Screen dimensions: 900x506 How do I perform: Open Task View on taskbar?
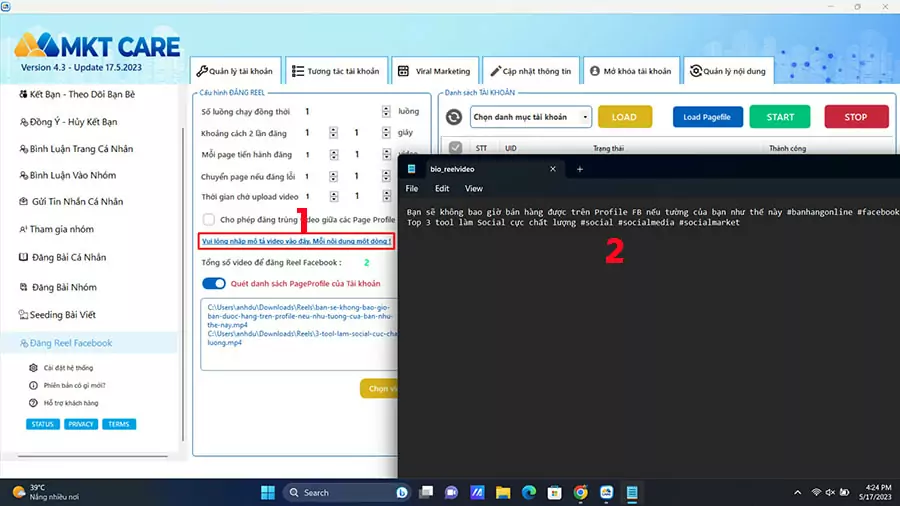[x=426, y=492]
